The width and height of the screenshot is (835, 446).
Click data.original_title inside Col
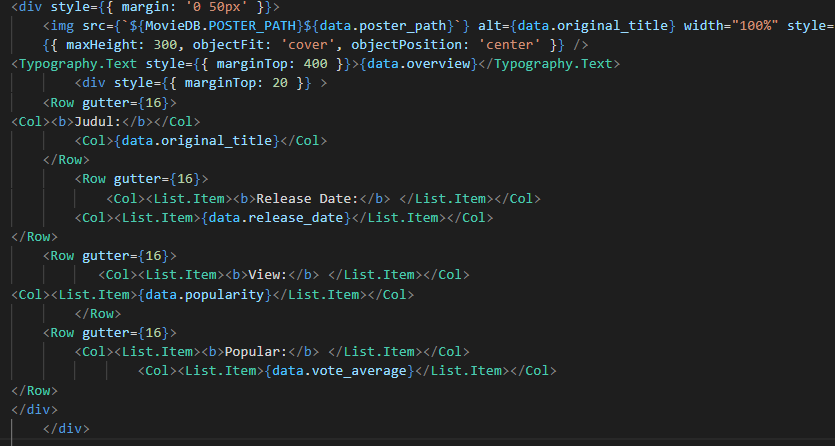(197, 141)
